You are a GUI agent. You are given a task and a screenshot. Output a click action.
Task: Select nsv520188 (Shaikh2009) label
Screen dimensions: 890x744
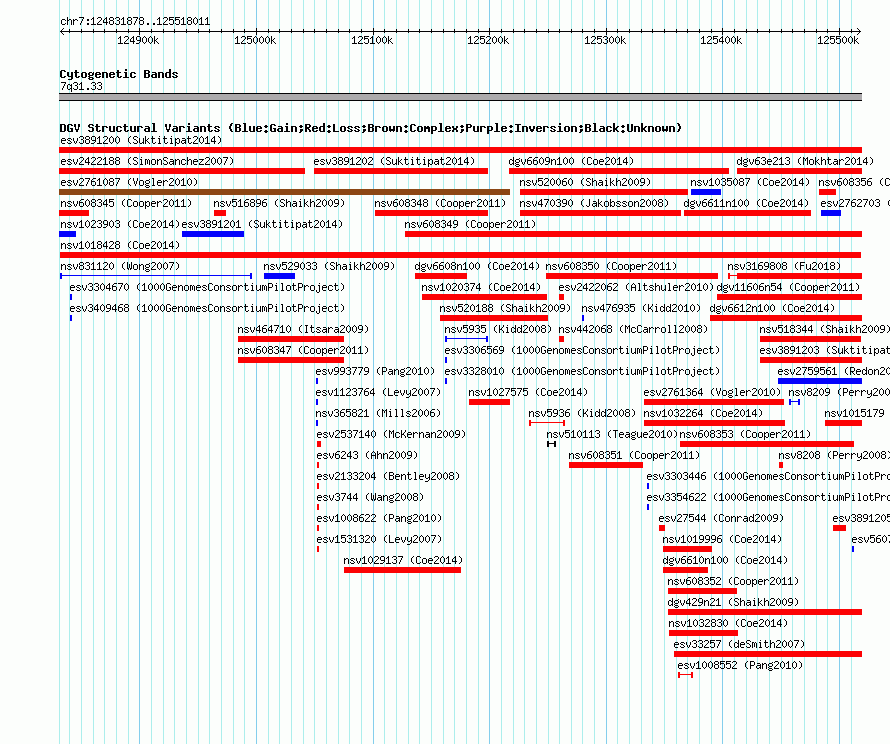(x=505, y=308)
